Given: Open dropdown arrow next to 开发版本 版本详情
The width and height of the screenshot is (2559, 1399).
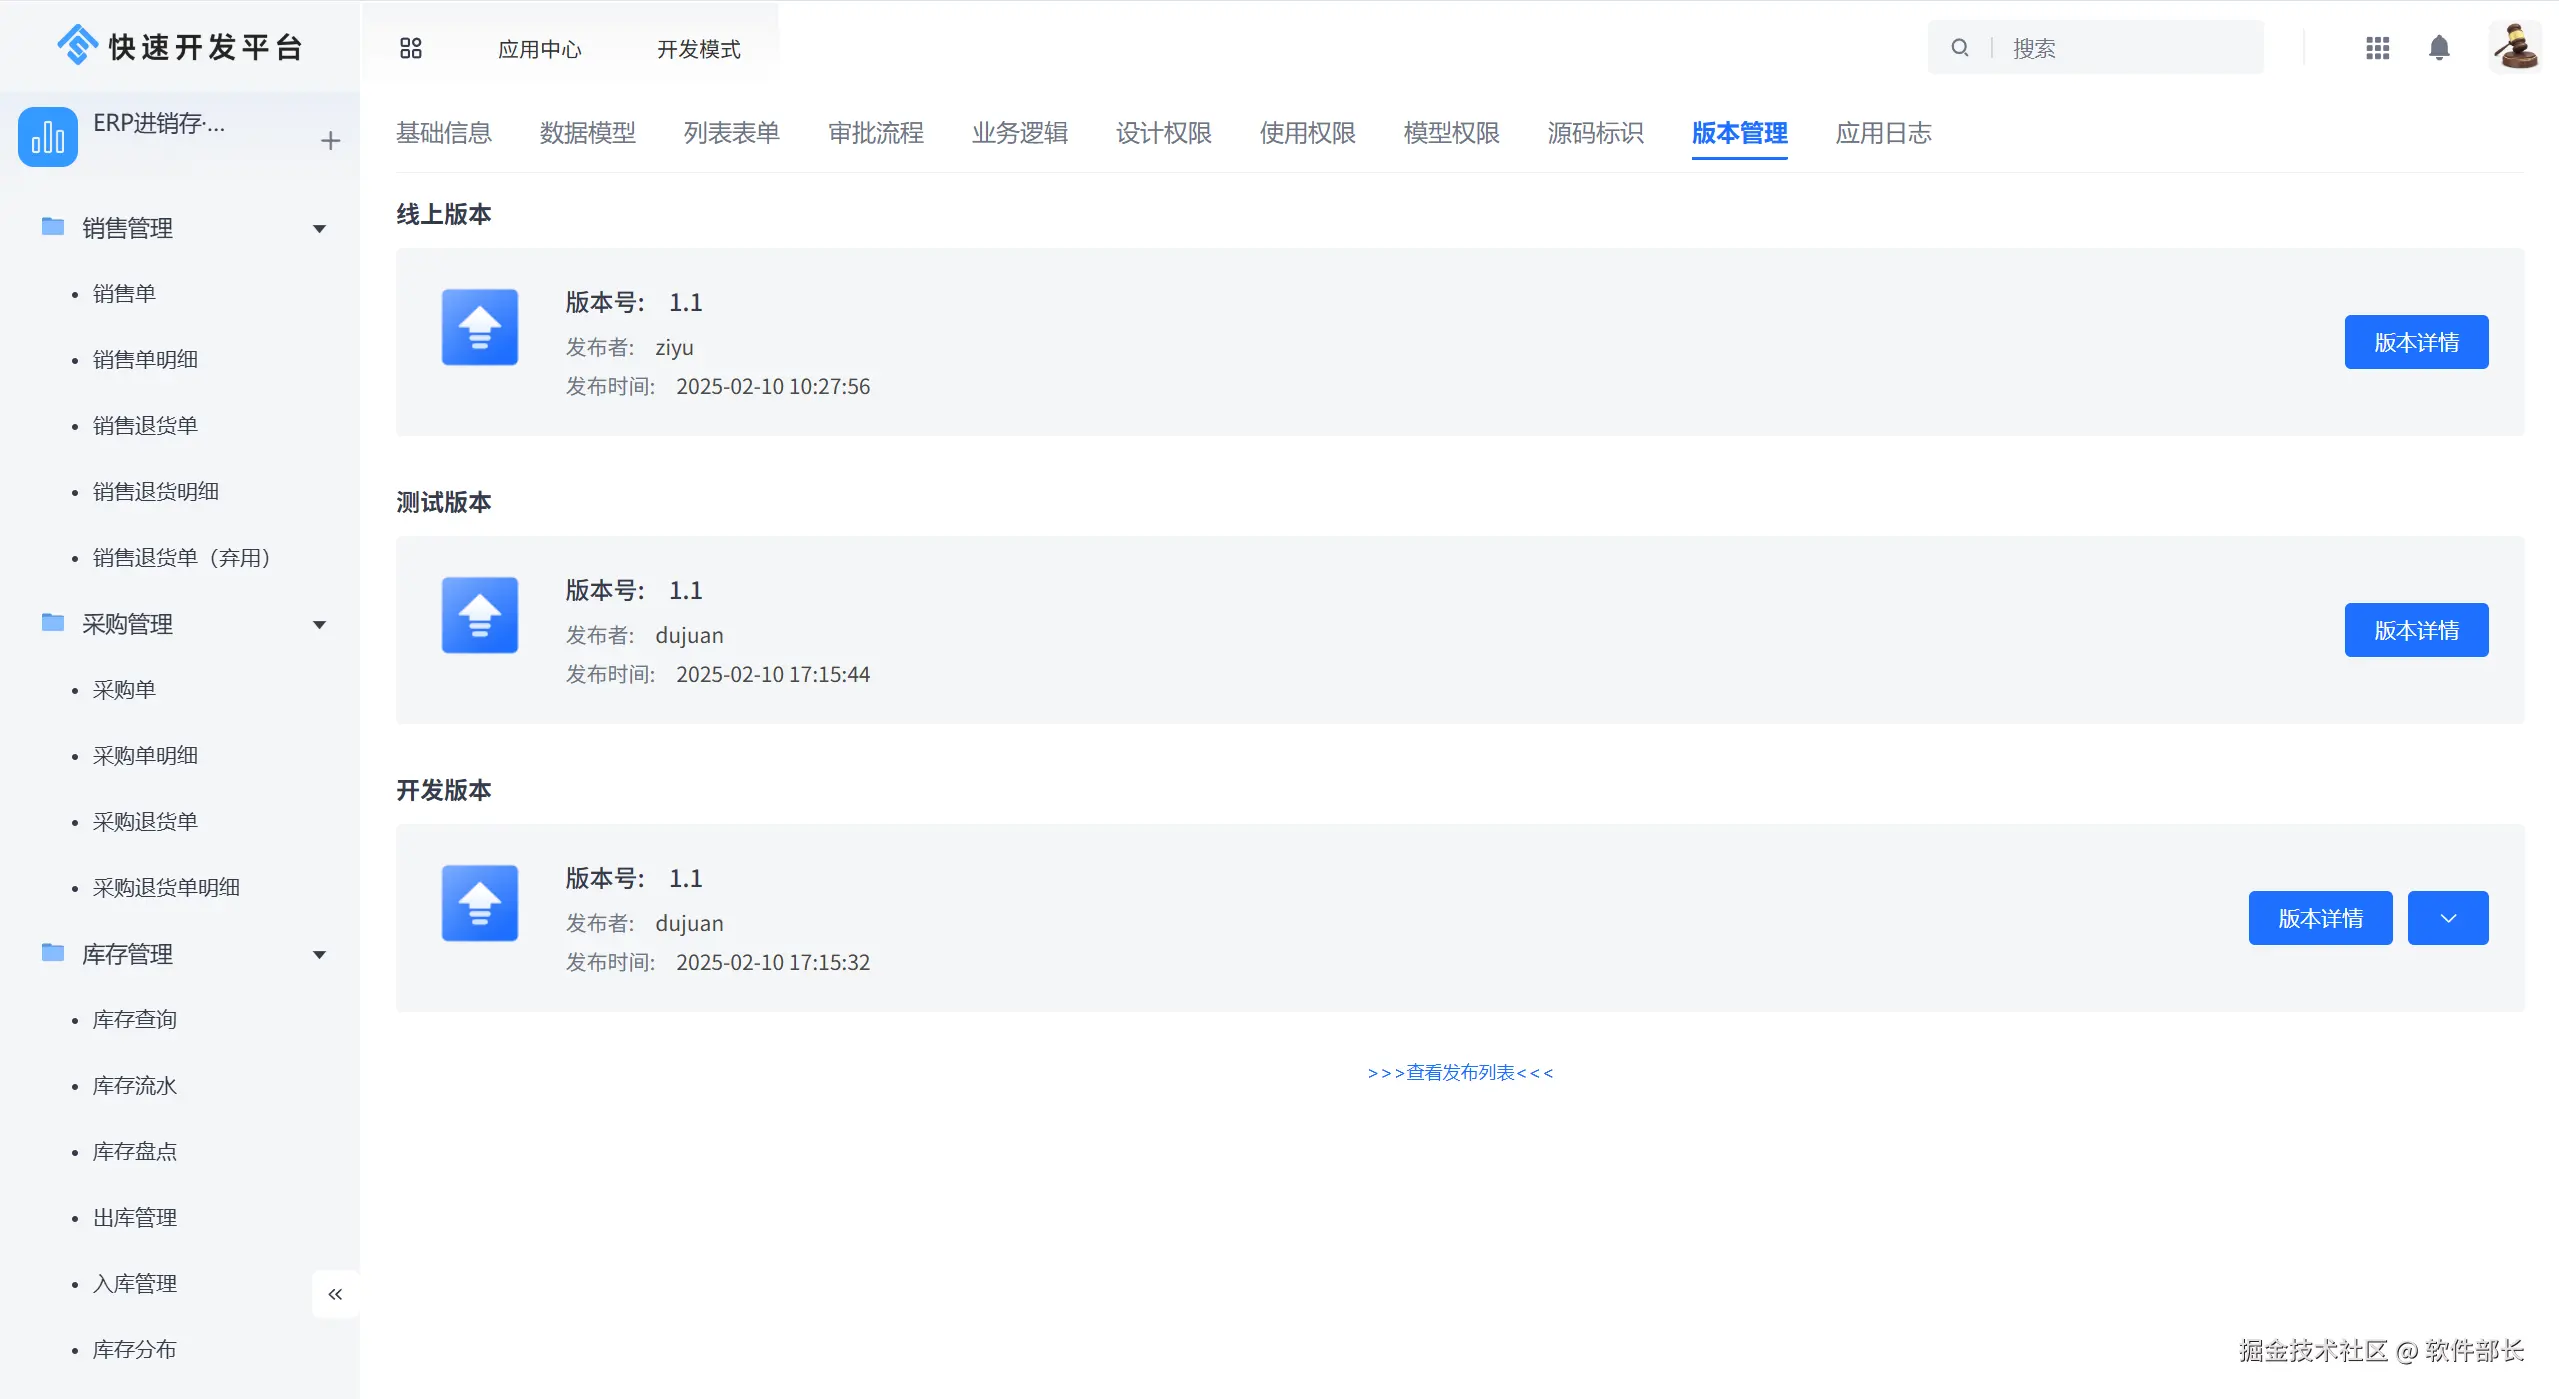Looking at the screenshot, I should tap(2447, 918).
